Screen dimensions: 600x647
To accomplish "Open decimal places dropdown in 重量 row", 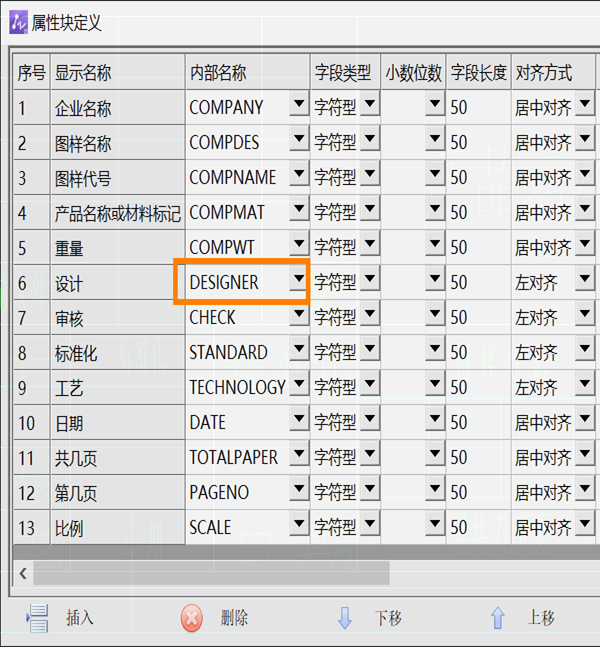I will click(x=435, y=244).
